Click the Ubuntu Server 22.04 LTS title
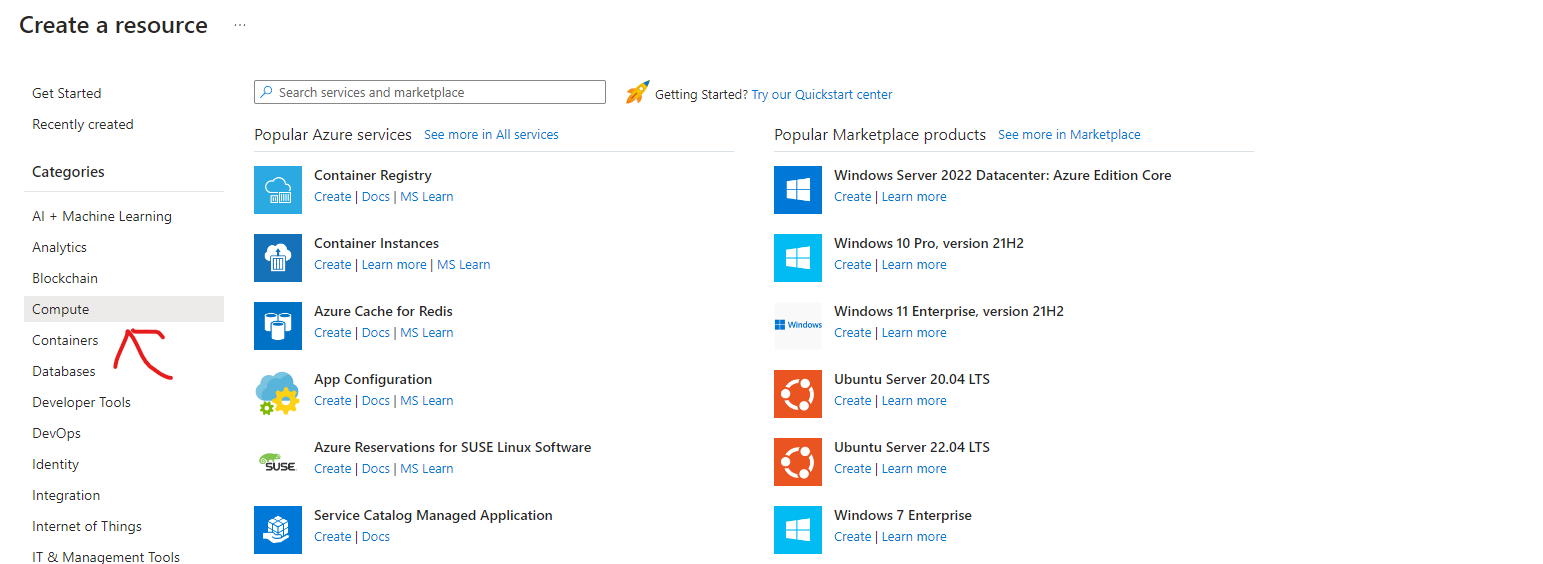Screen dimensions: 1543x564 [x=912, y=447]
